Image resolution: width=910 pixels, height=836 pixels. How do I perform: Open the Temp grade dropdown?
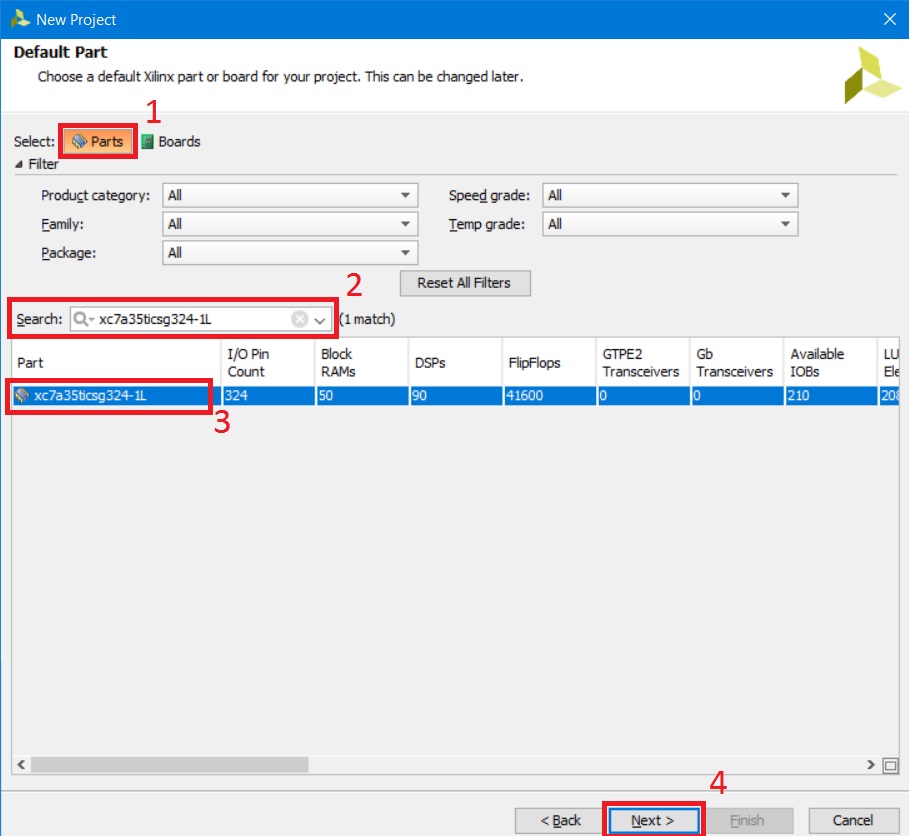[670, 225]
